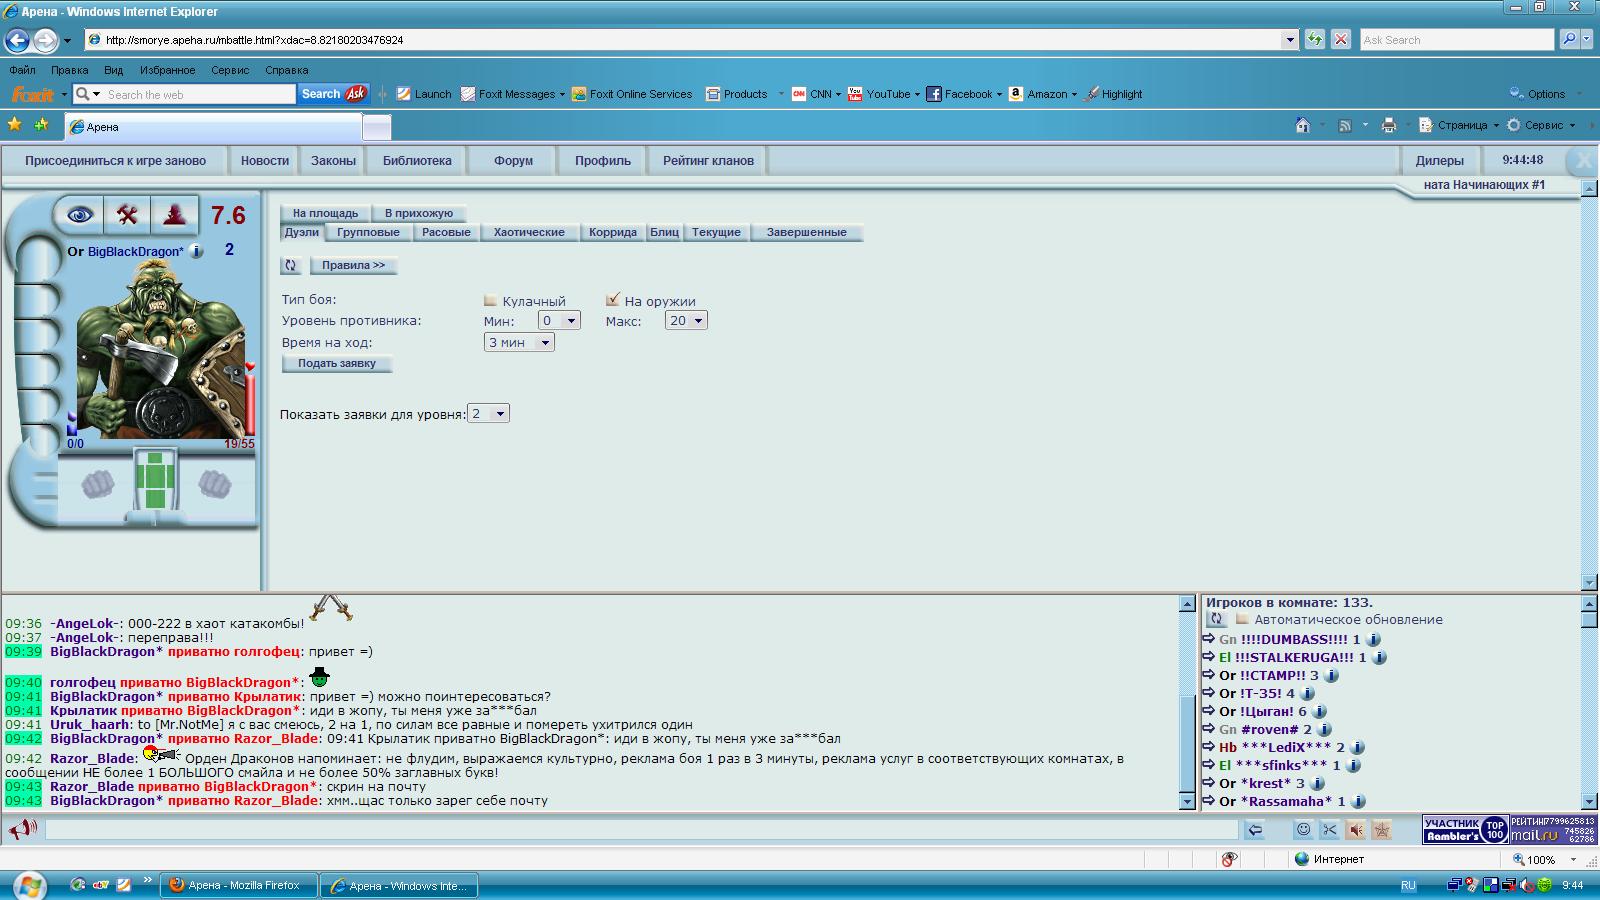This screenshot has height=900, width=1600.
Task: Refresh the players-in-room list
Action: coord(1216,620)
